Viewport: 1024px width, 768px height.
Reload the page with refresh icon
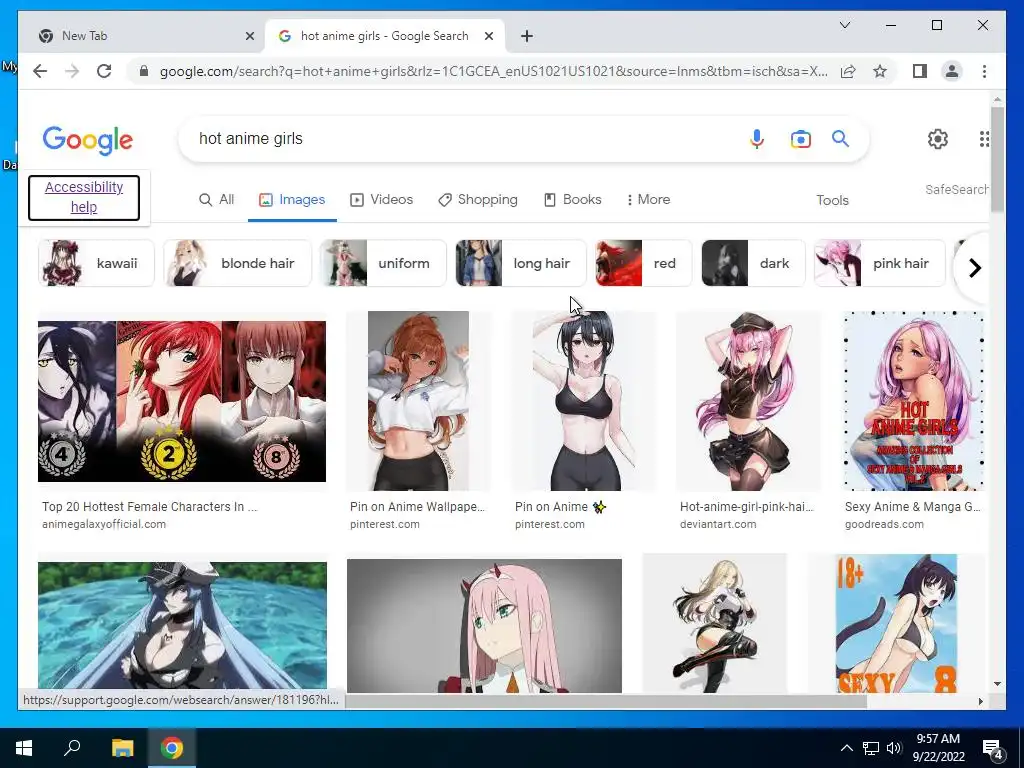(104, 71)
